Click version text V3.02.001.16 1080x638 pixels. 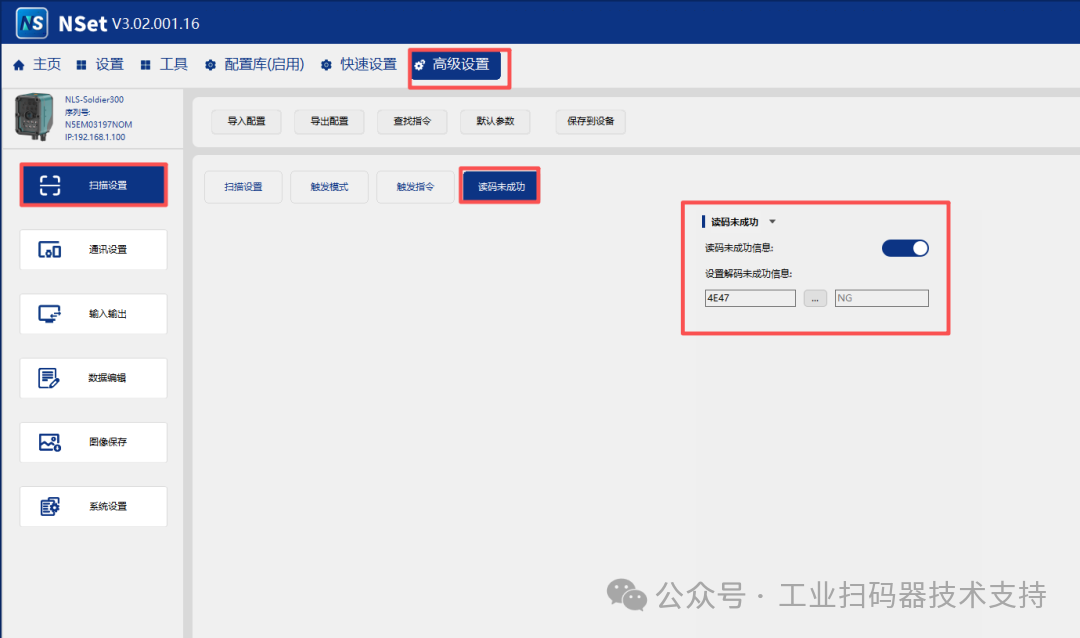point(156,24)
